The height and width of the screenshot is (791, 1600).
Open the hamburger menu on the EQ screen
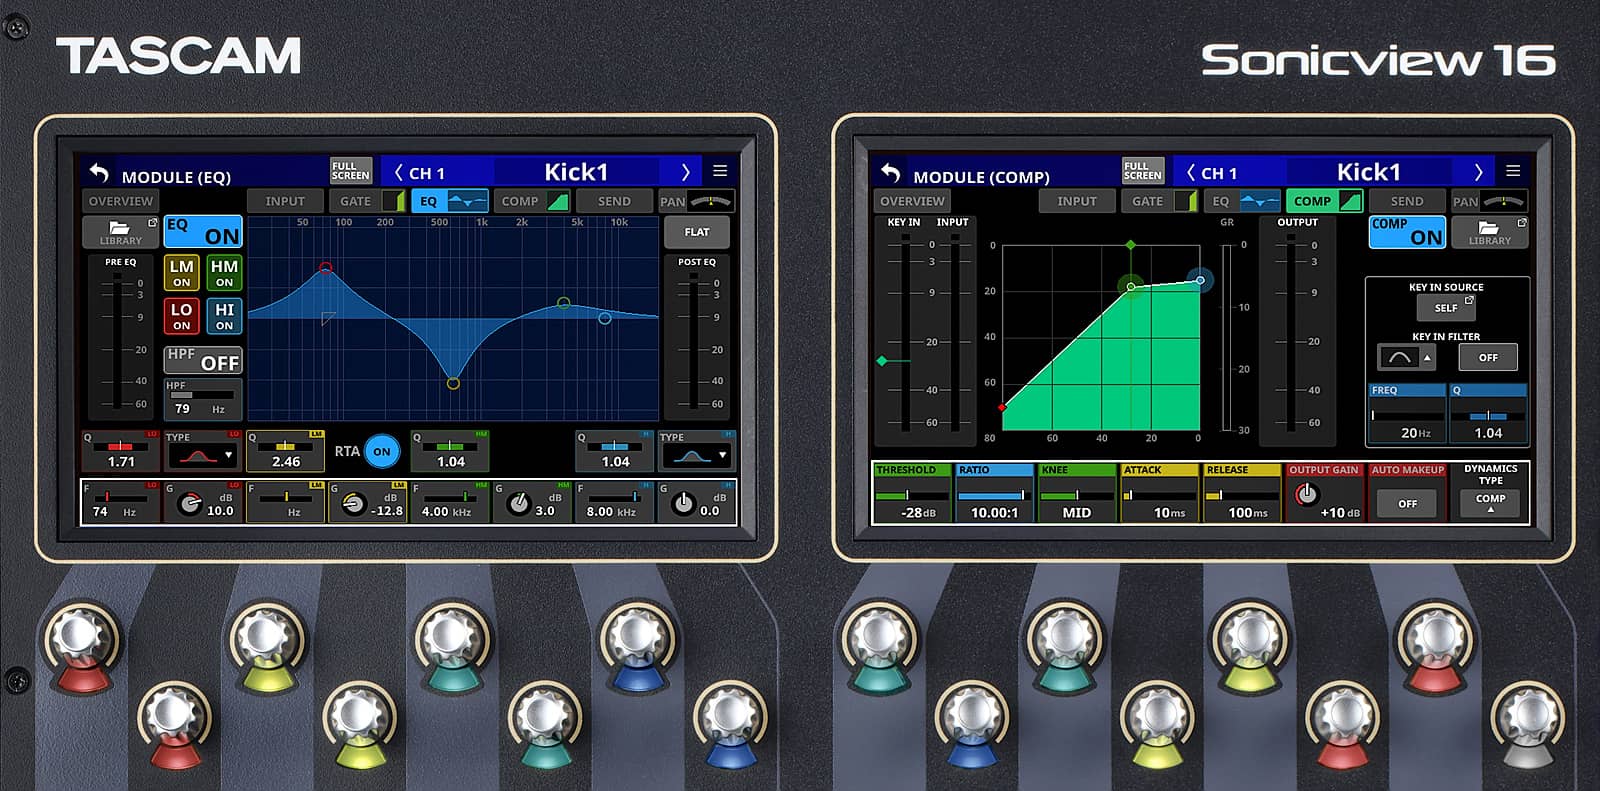point(720,171)
